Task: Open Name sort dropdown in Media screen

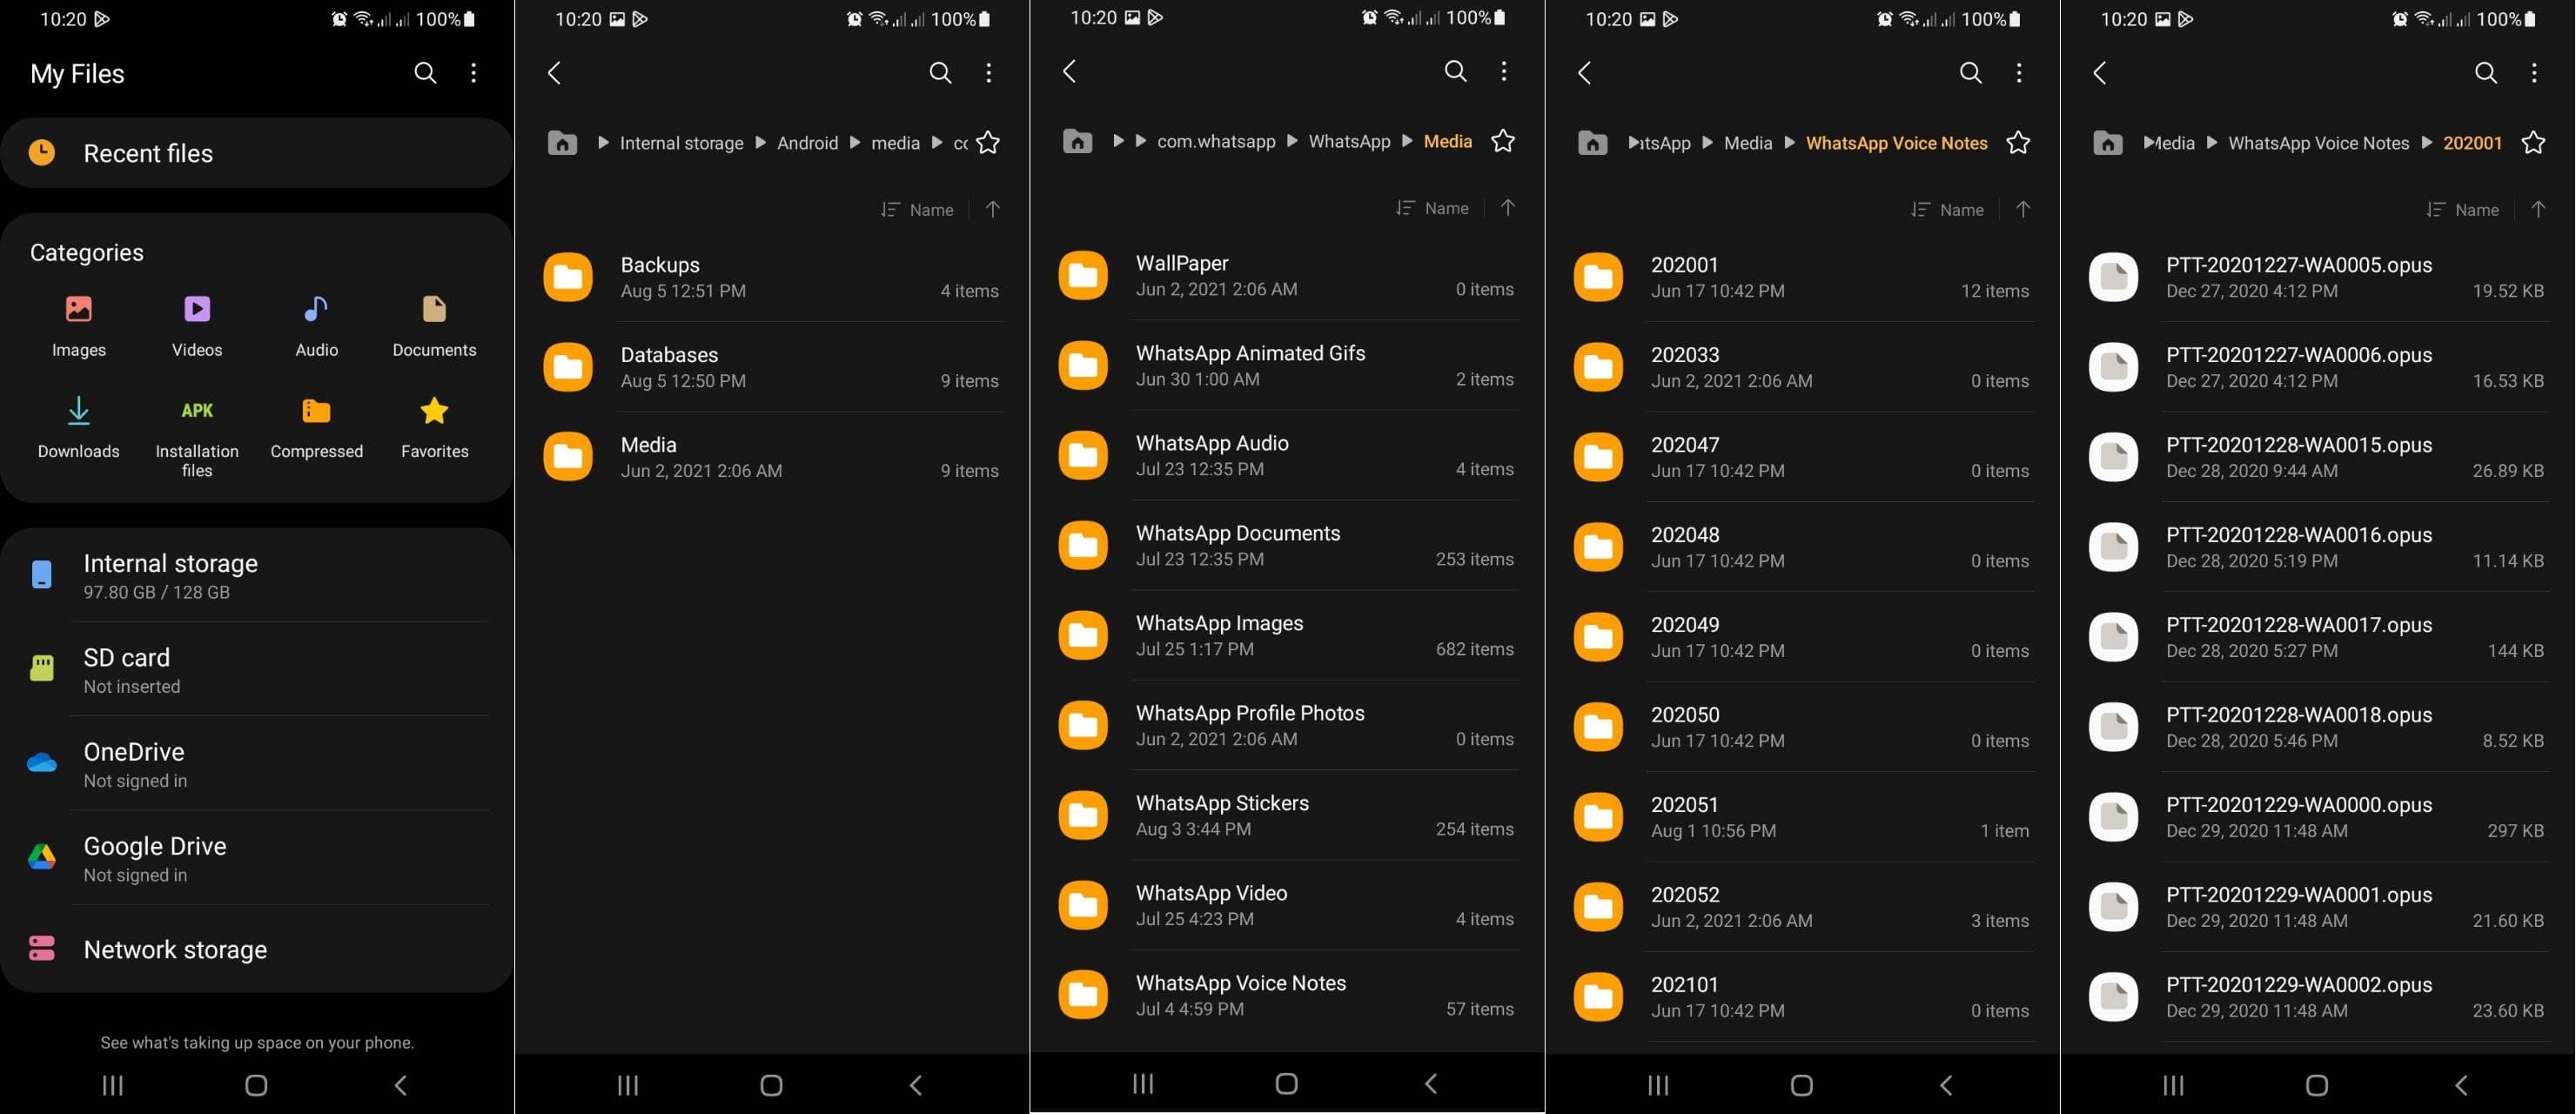Action: (1432, 207)
